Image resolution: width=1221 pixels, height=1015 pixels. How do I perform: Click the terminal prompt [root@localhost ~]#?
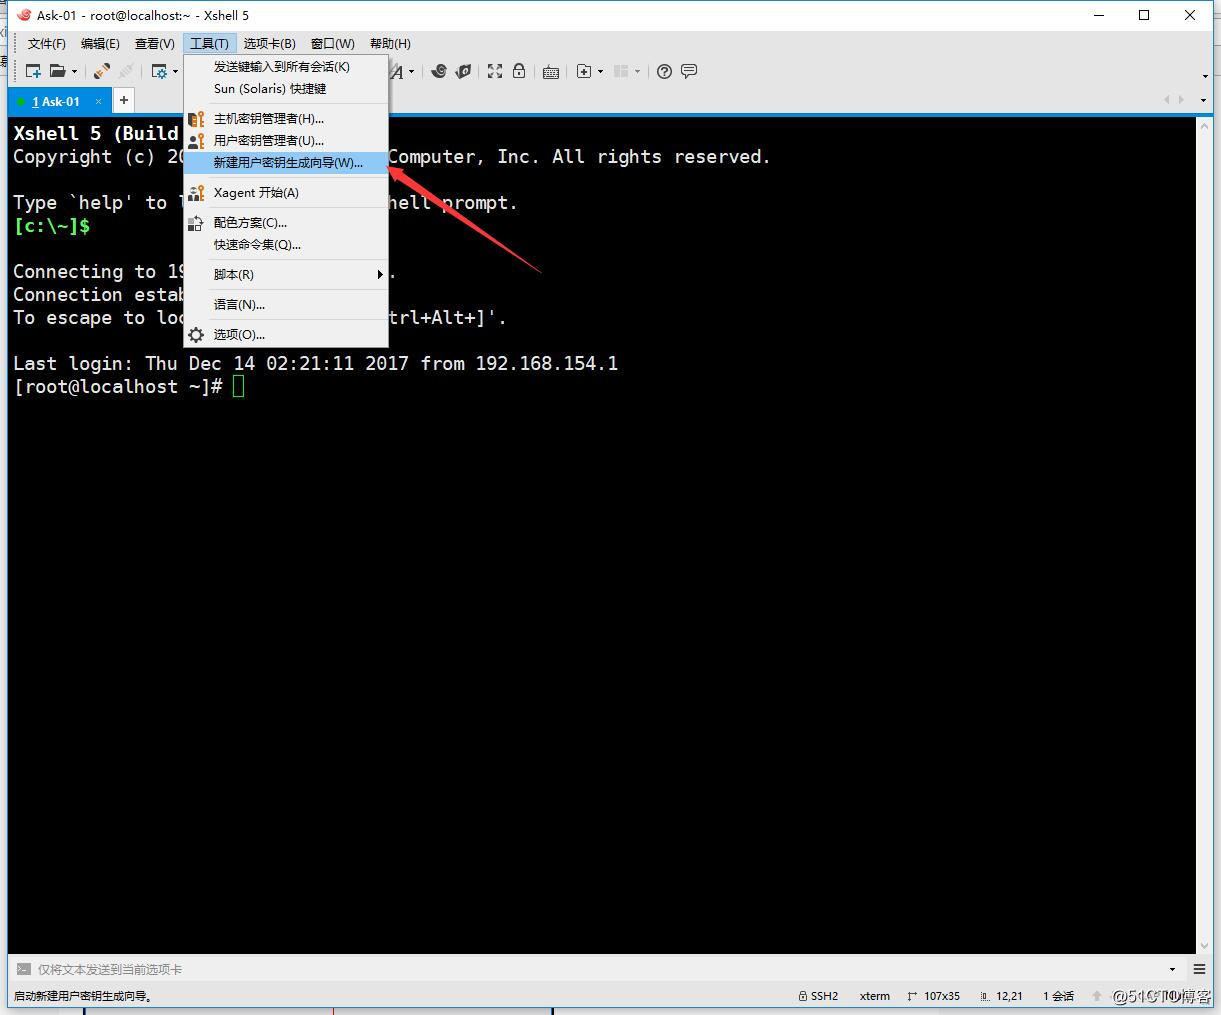118,387
